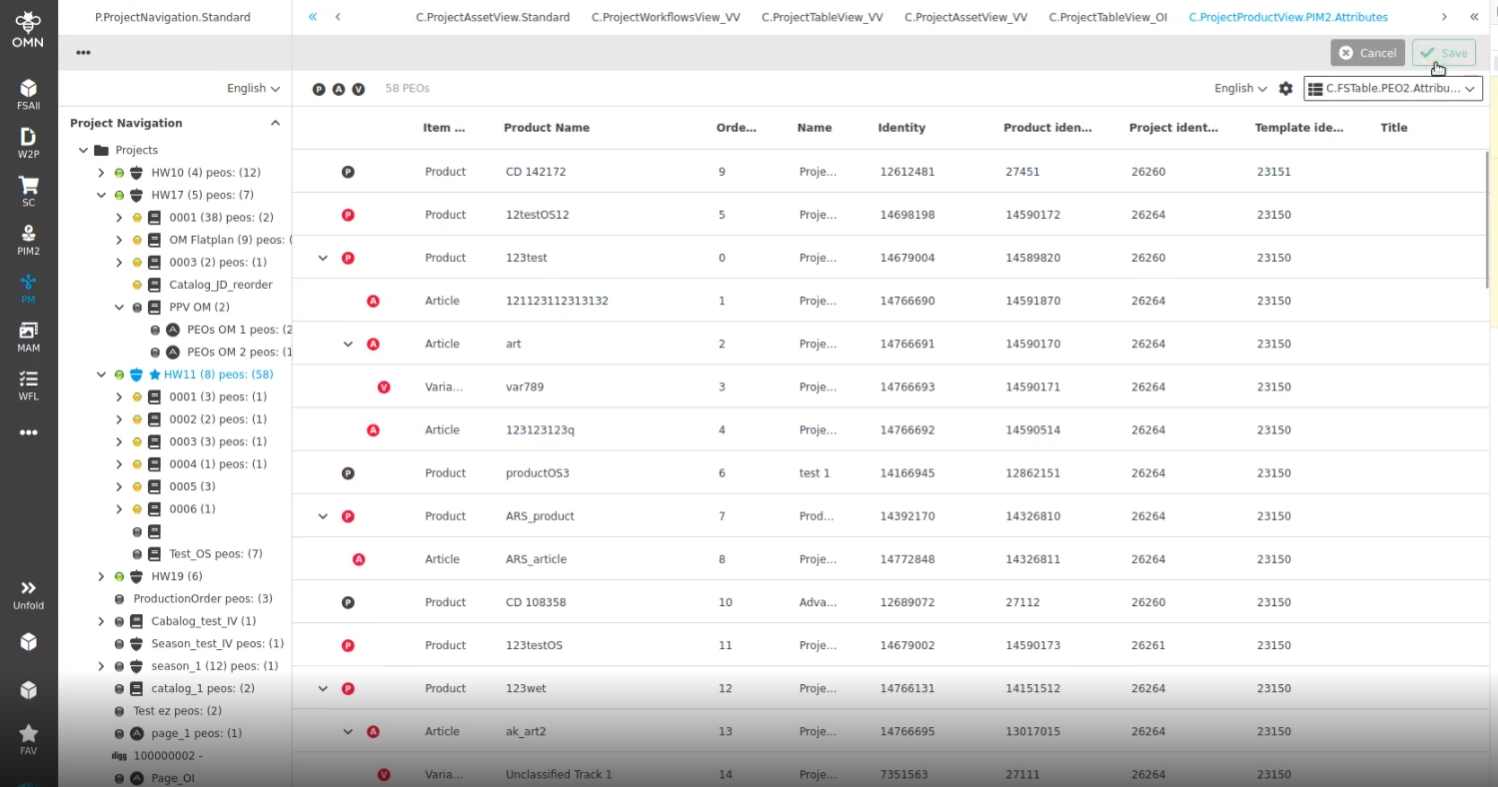This screenshot has height=787, width=1498.
Task: Collapse the 123test product row
Action: click(323, 258)
